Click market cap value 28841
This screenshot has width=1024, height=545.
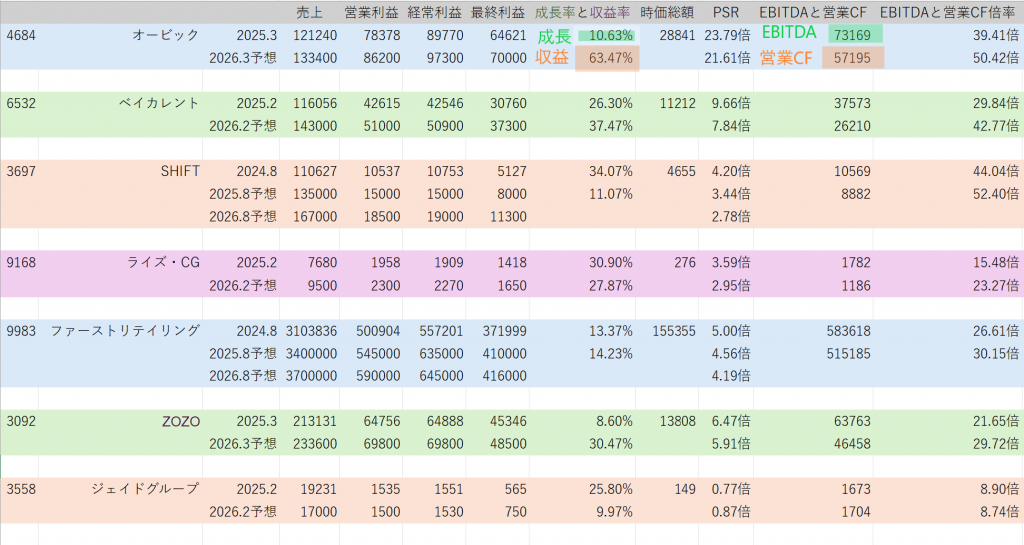677,35
